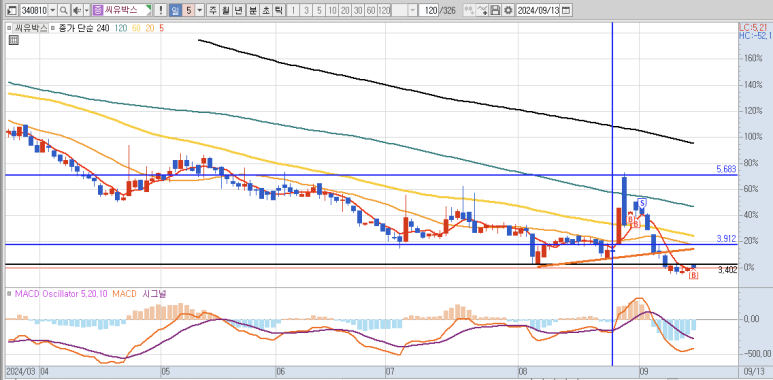Open the stock code history dropdown
The width and height of the screenshot is (773, 380).
(52, 10)
